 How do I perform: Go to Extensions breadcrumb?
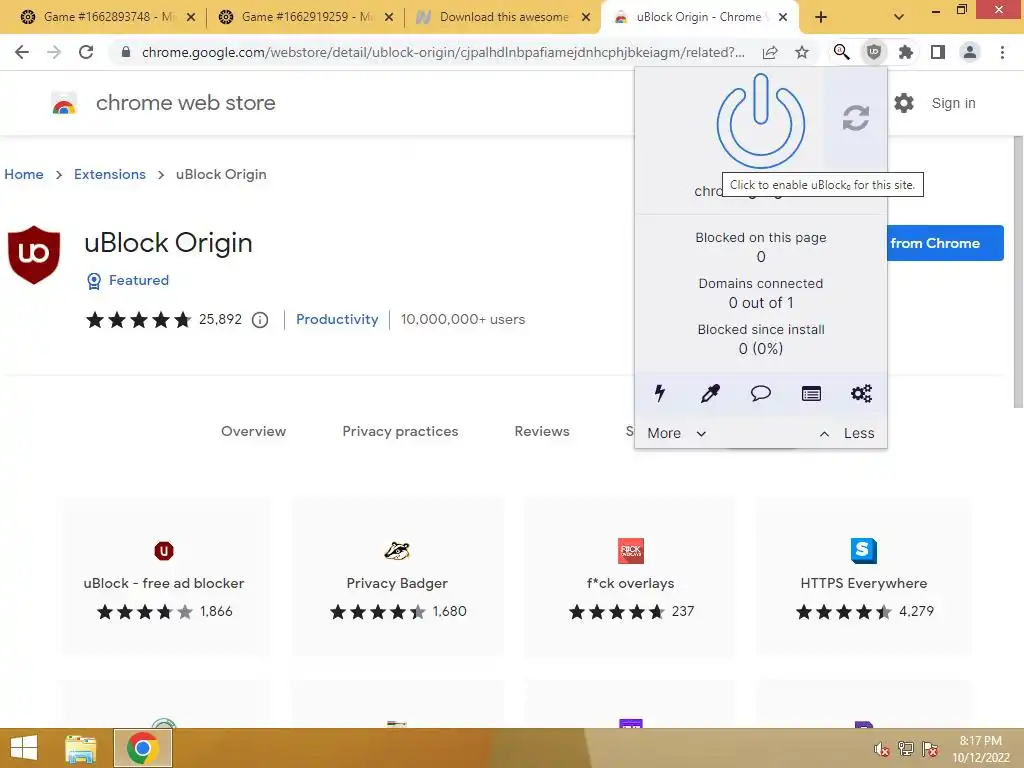[110, 174]
